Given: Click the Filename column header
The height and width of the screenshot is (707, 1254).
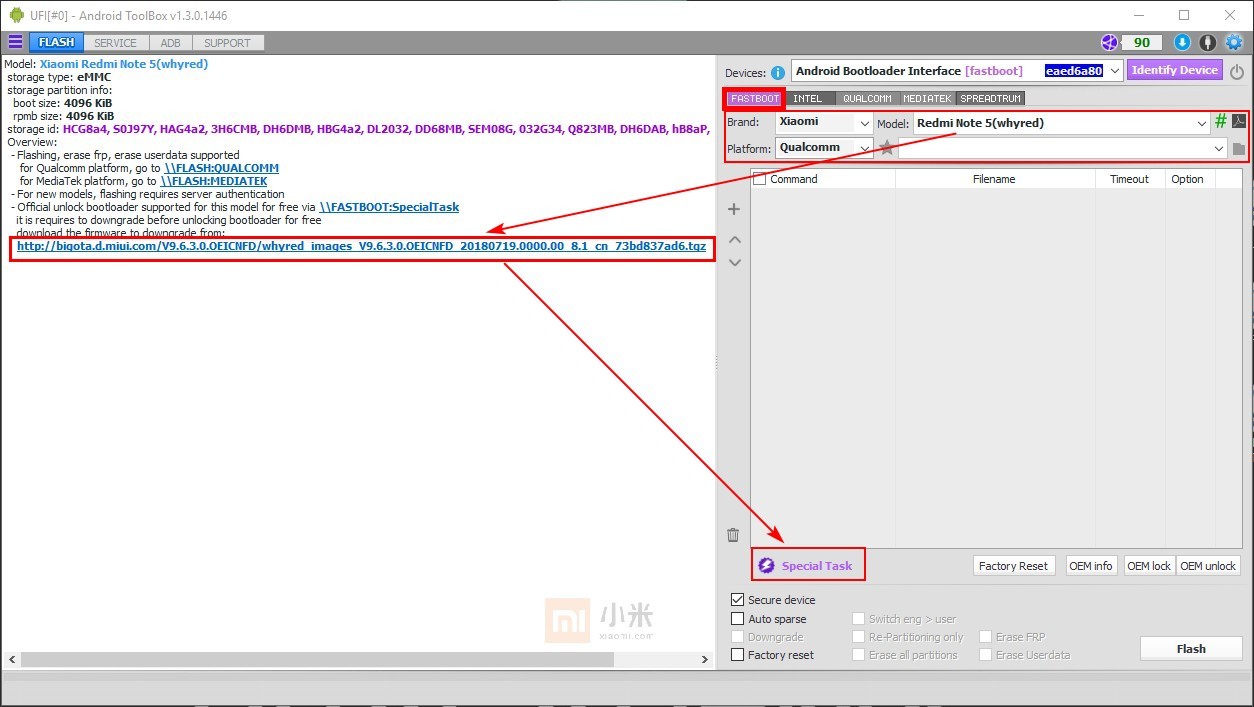Looking at the screenshot, I should click(994, 179).
